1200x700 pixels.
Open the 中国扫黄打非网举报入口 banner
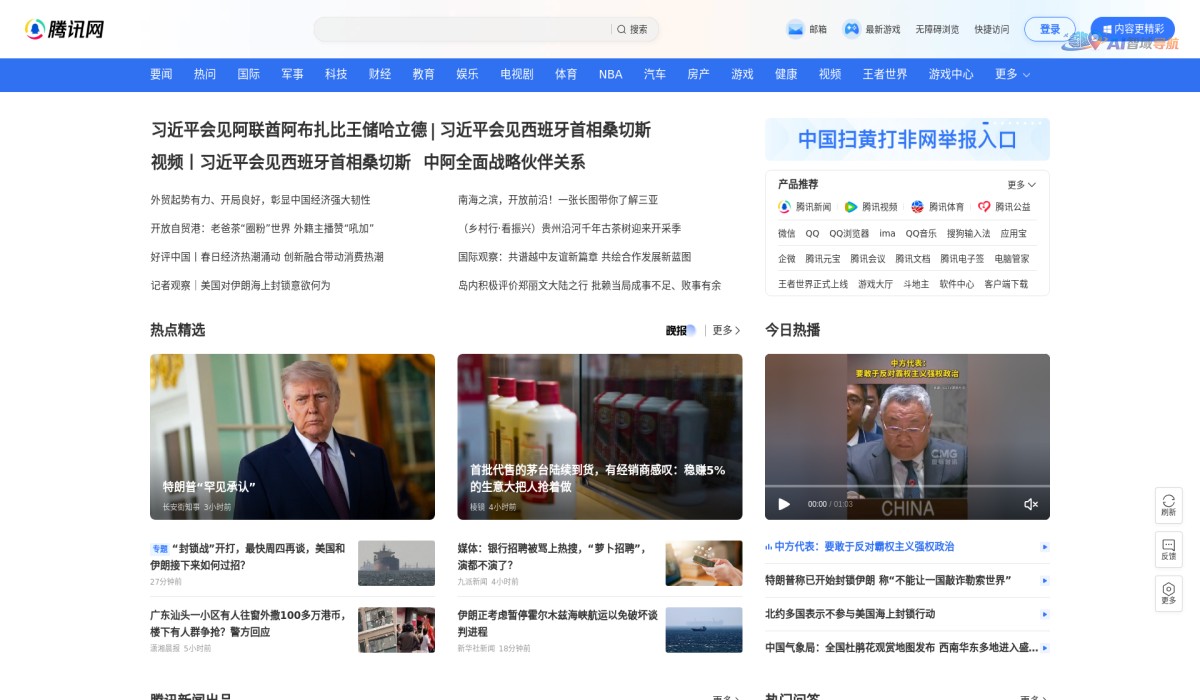point(907,139)
